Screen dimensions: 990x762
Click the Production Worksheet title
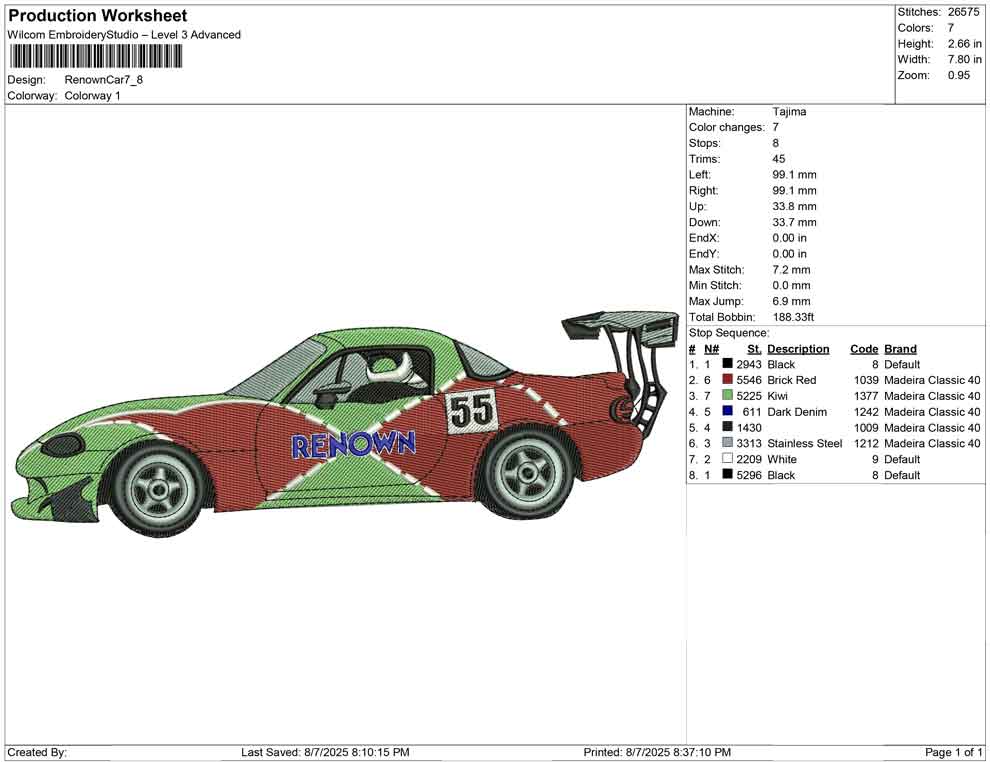[x=97, y=16]
